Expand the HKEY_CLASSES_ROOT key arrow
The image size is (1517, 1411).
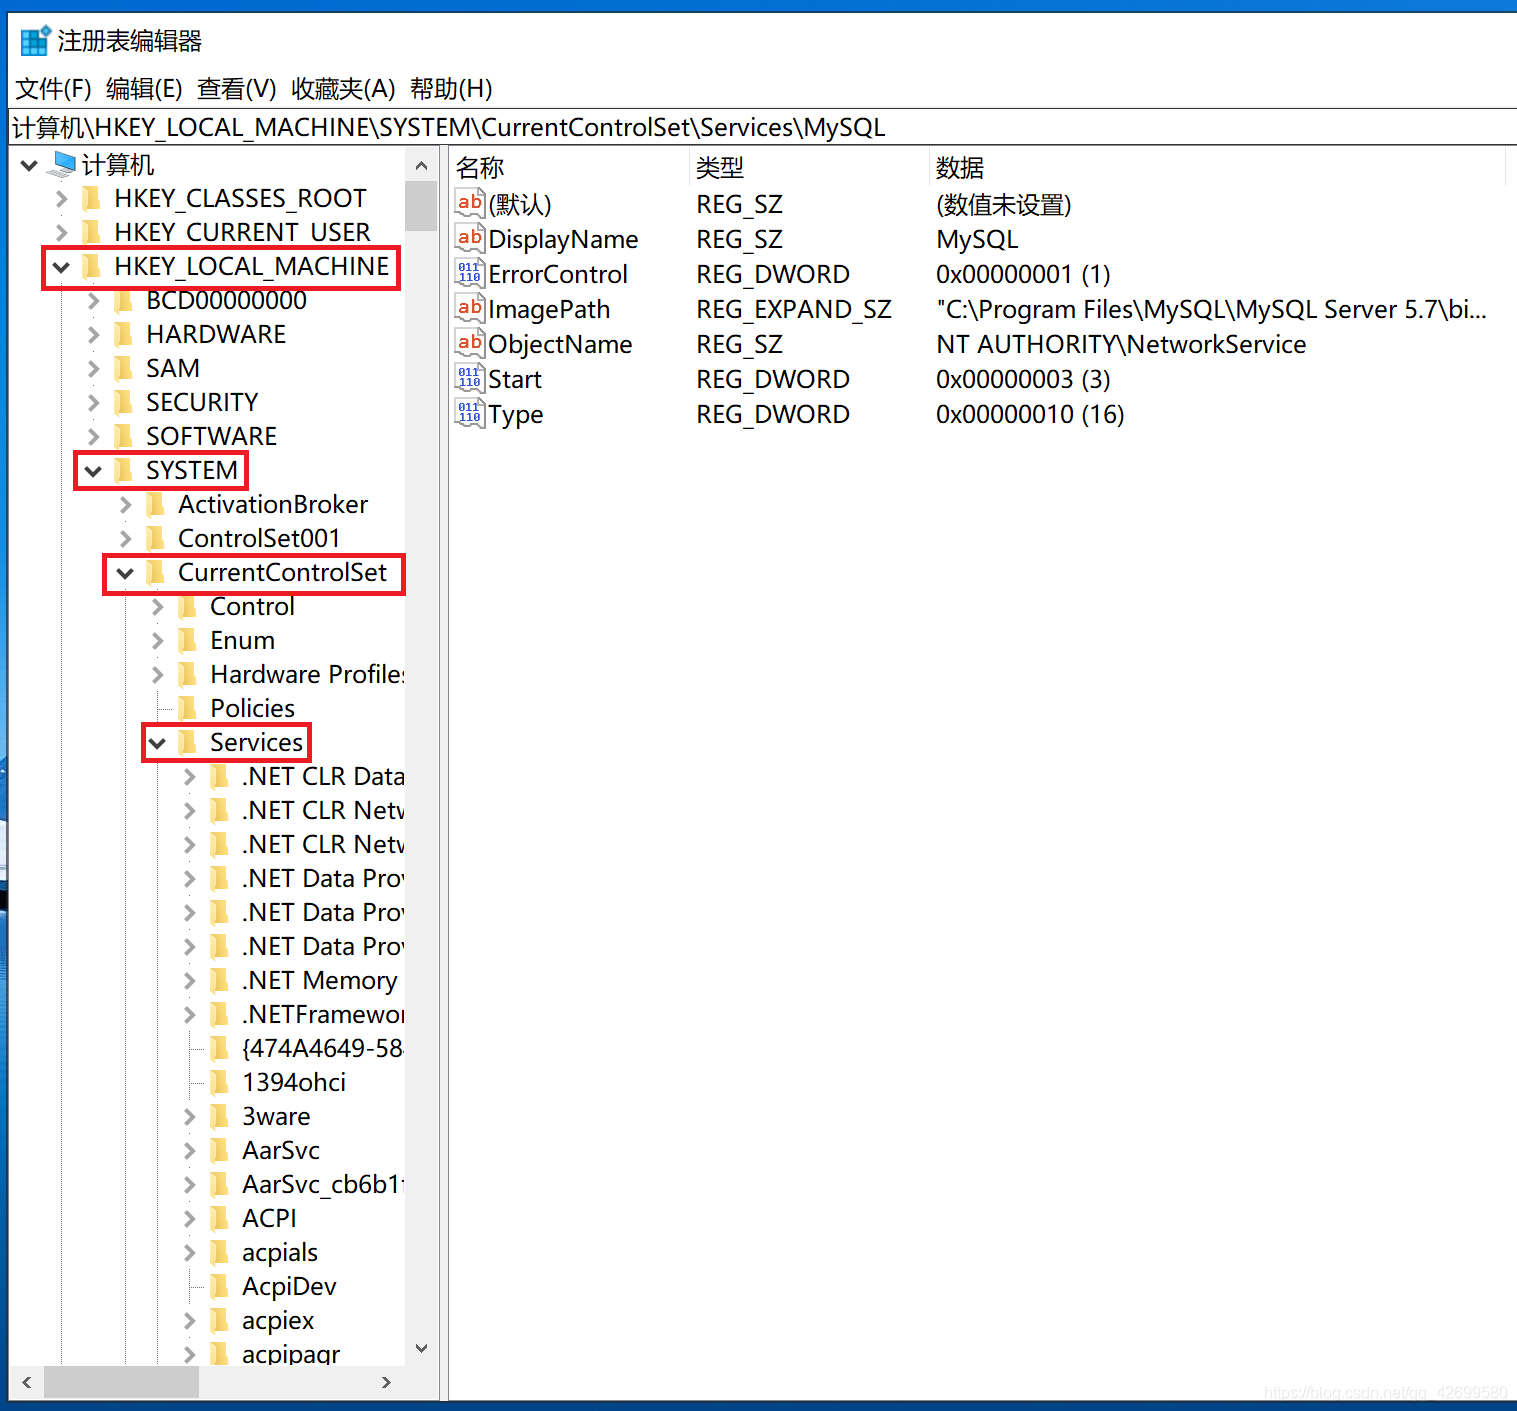pos(62,199)
